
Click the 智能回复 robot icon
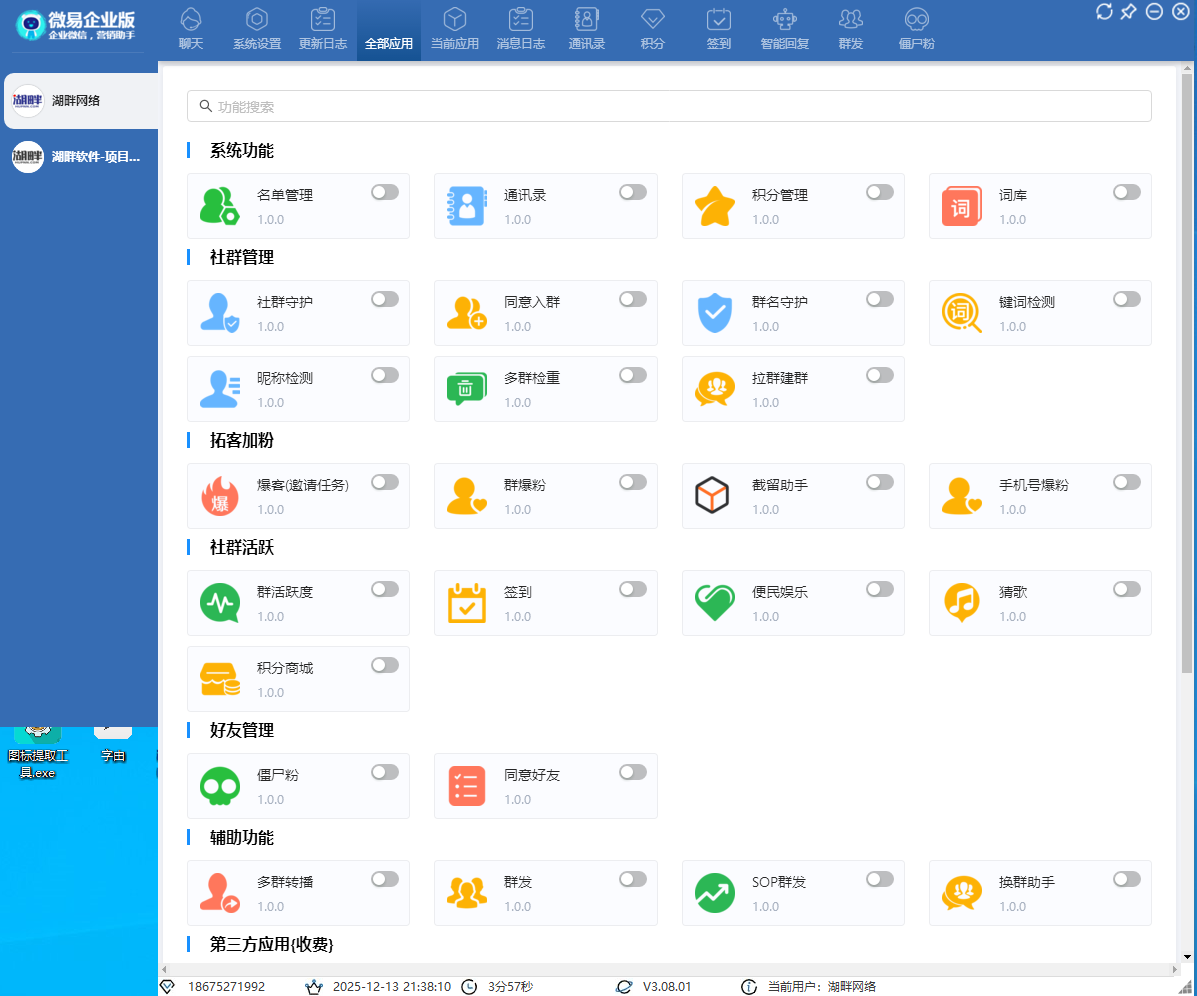(784, 28)
